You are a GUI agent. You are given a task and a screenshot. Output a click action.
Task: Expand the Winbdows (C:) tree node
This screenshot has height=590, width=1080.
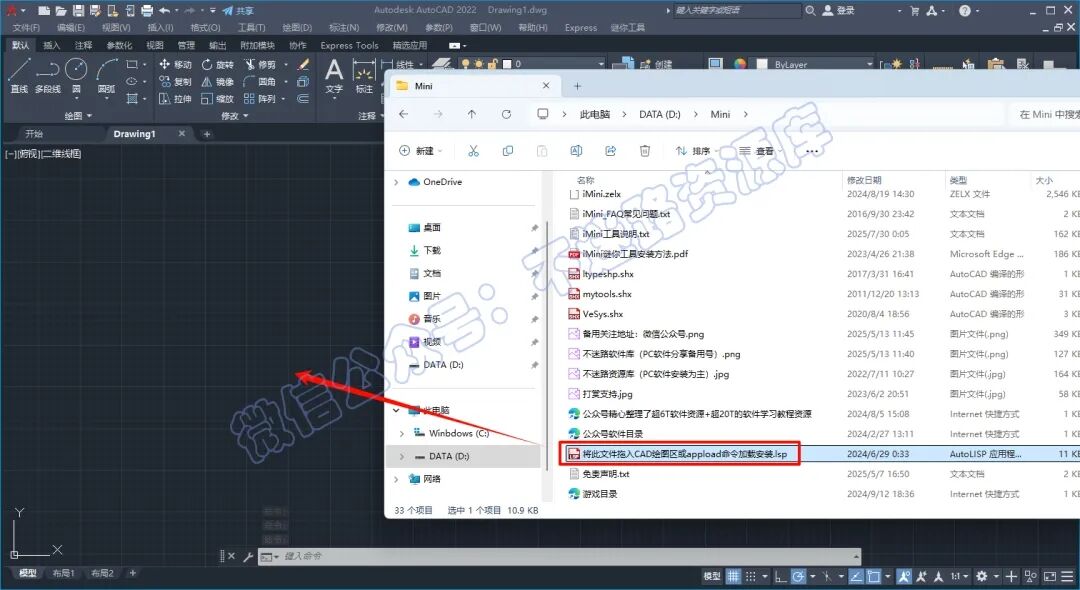click(x=402, y=433)
